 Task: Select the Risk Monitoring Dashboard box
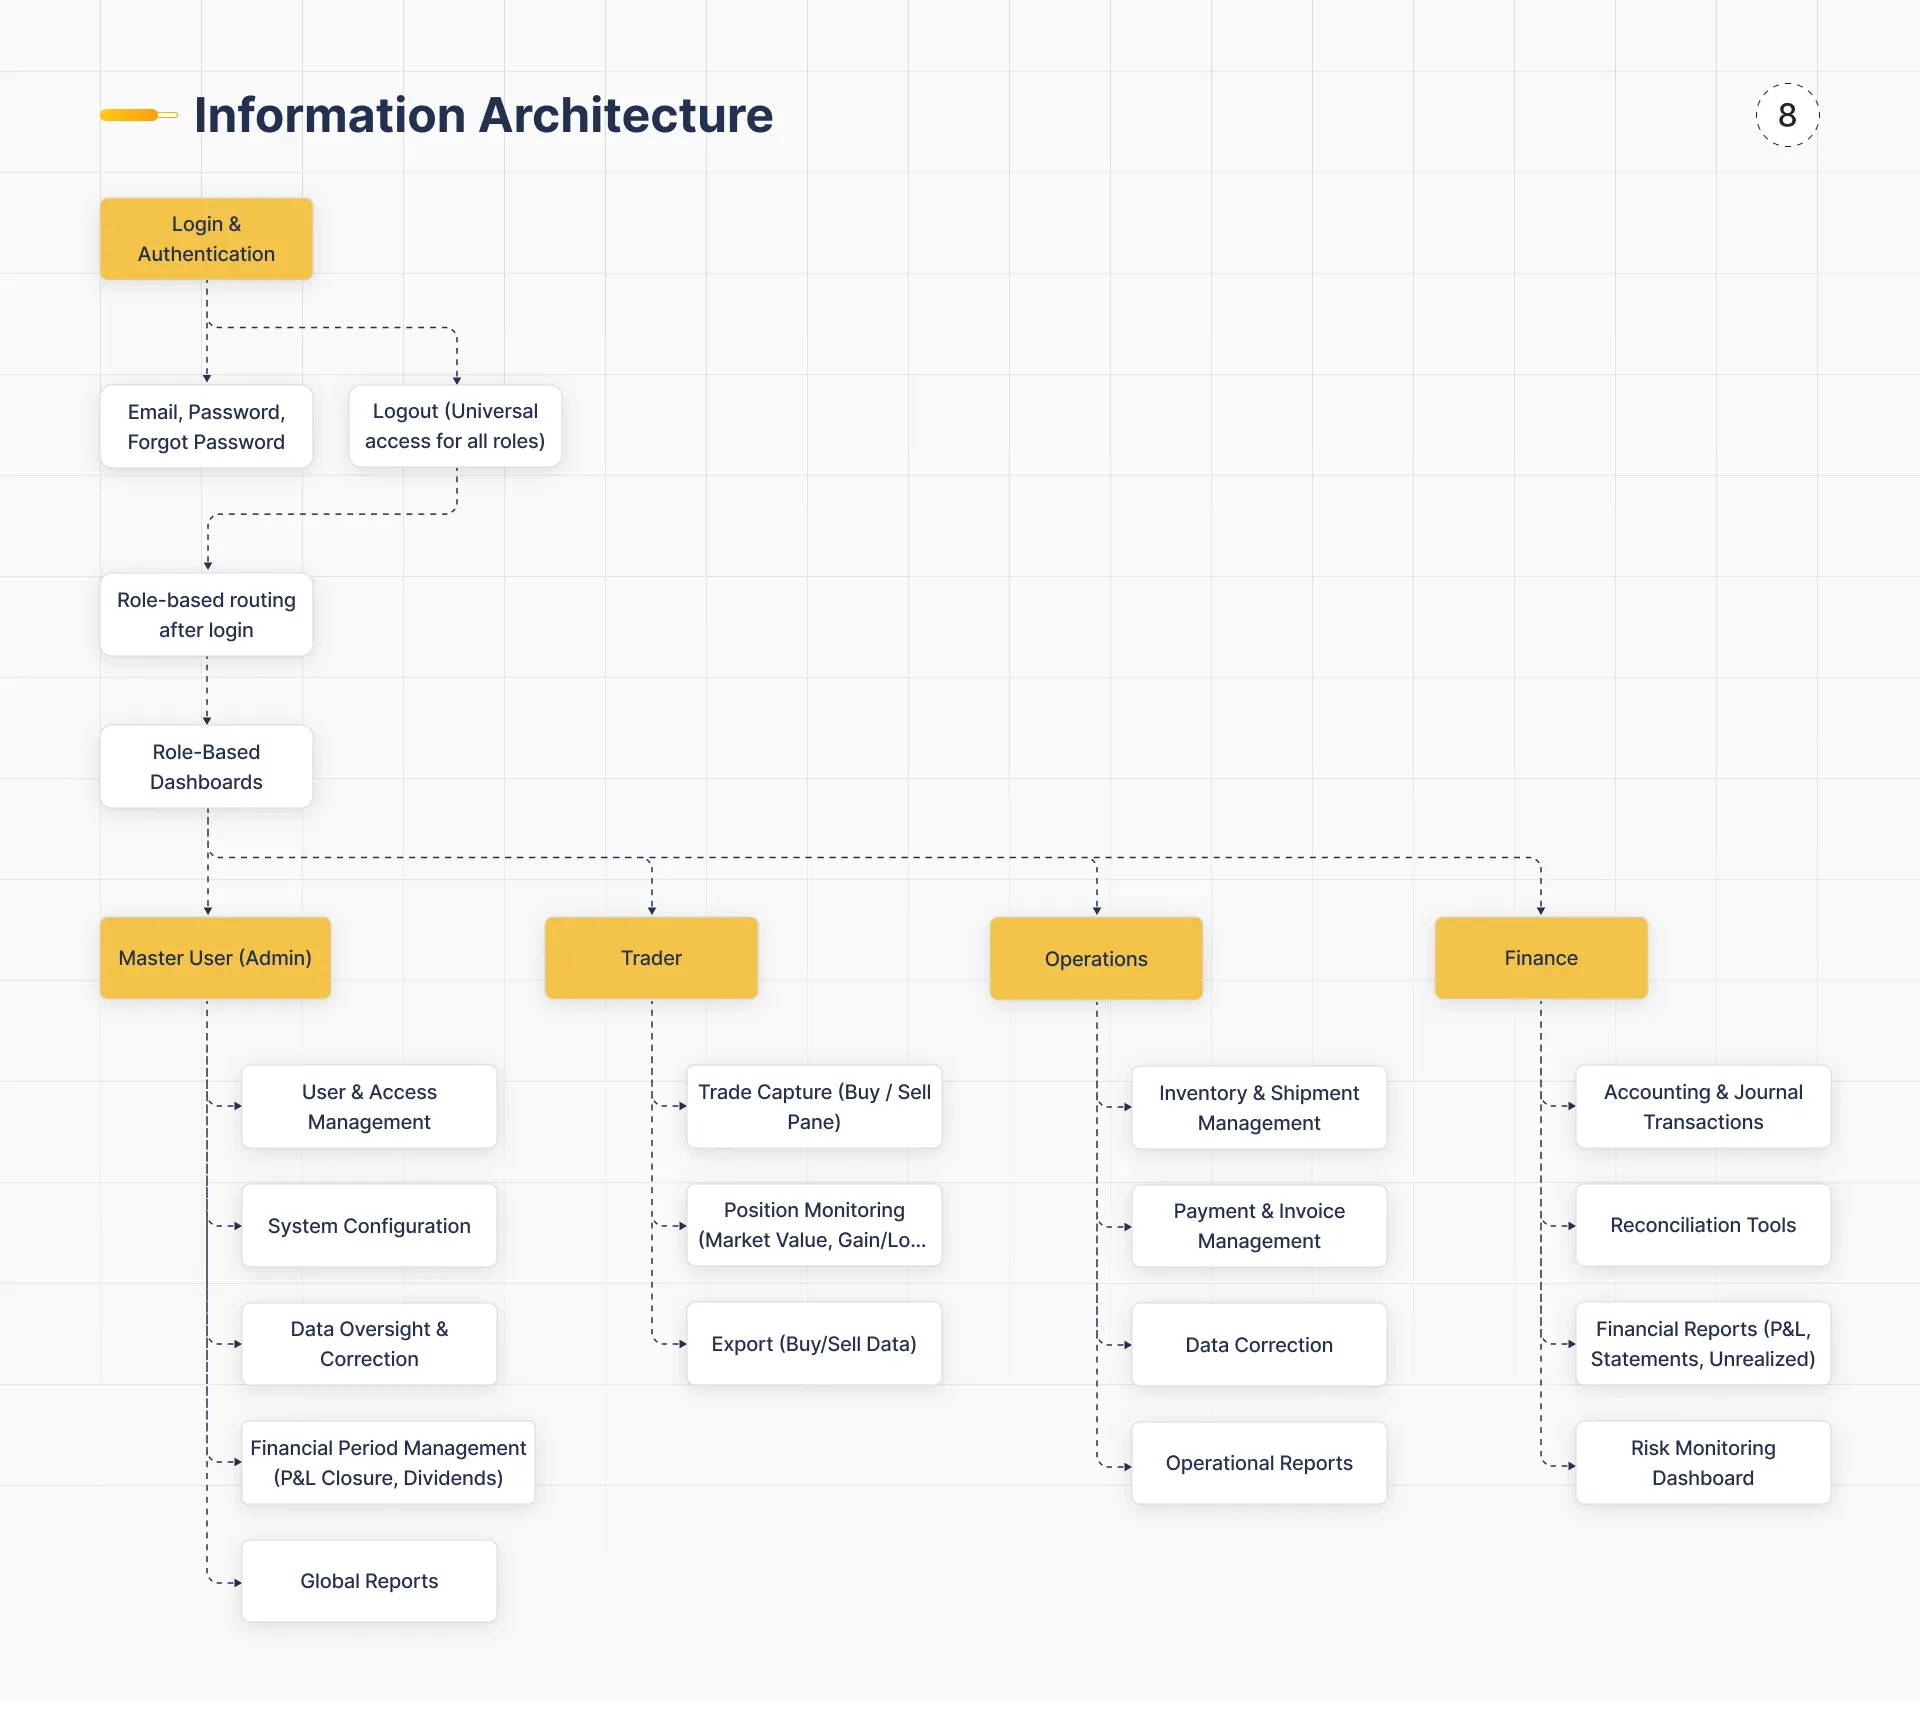click(1703, 1463)
